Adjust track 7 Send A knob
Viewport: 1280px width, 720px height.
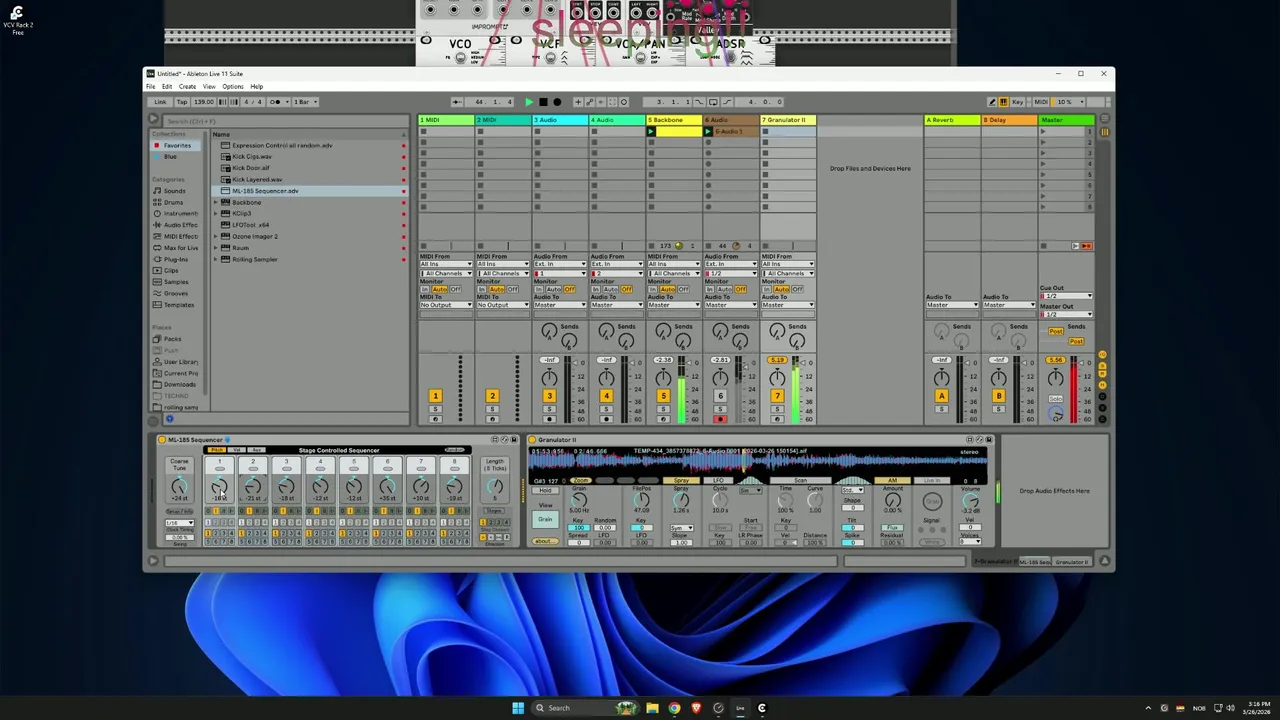tap(777, 331)
